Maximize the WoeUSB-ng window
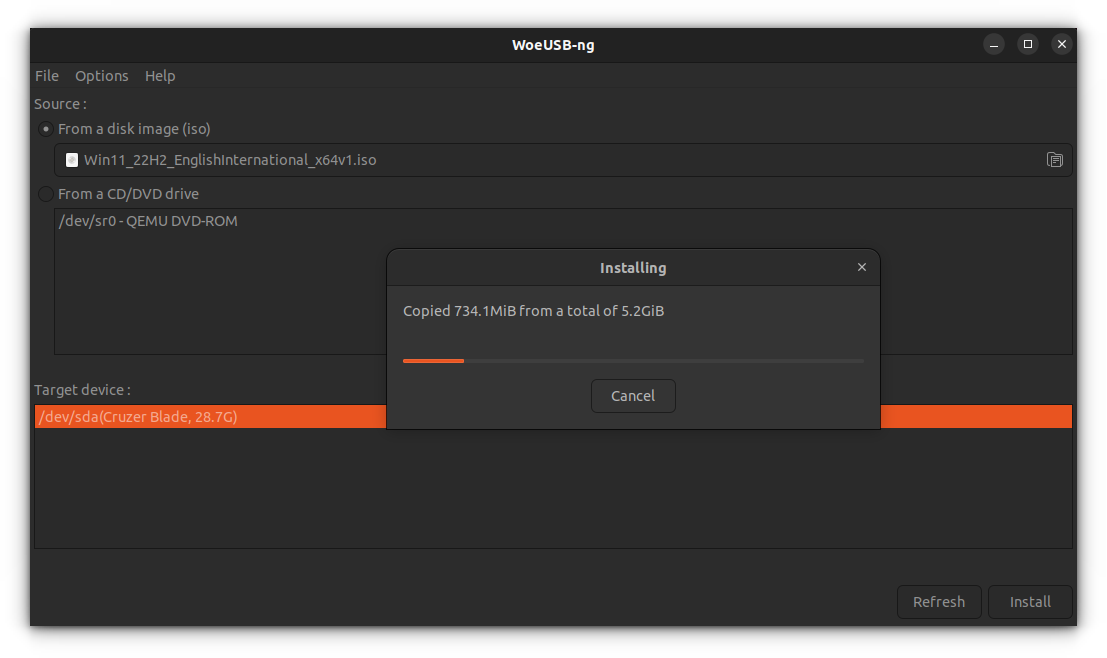 tap(1027, 44)
